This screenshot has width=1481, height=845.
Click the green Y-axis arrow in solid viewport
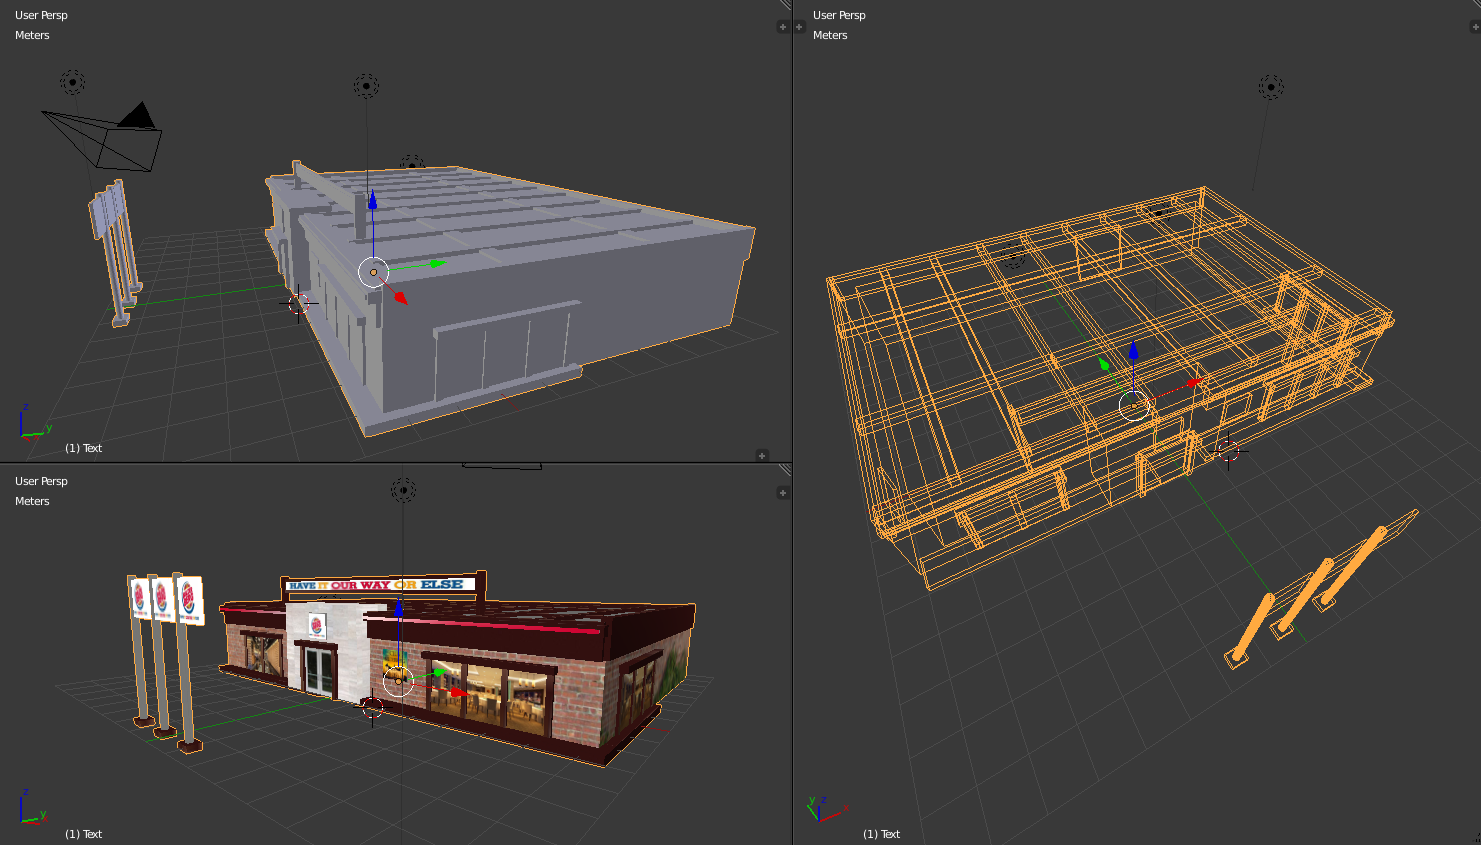(435, 263)
